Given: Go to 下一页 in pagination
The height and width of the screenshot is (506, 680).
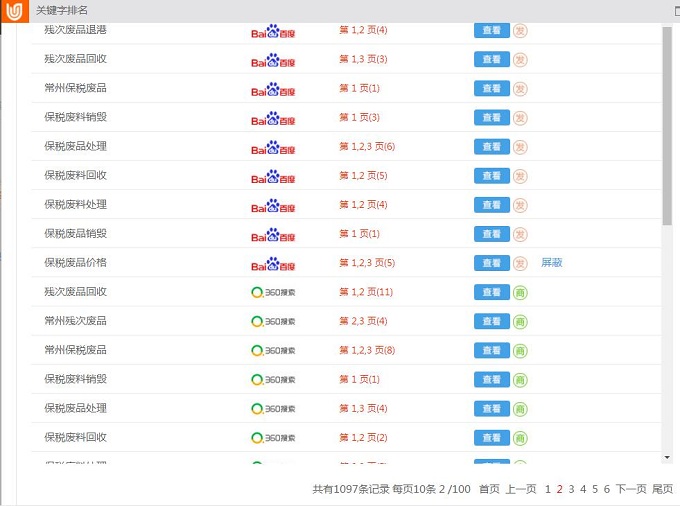Looking at the screenshot, I should click(x=630, y=489).
